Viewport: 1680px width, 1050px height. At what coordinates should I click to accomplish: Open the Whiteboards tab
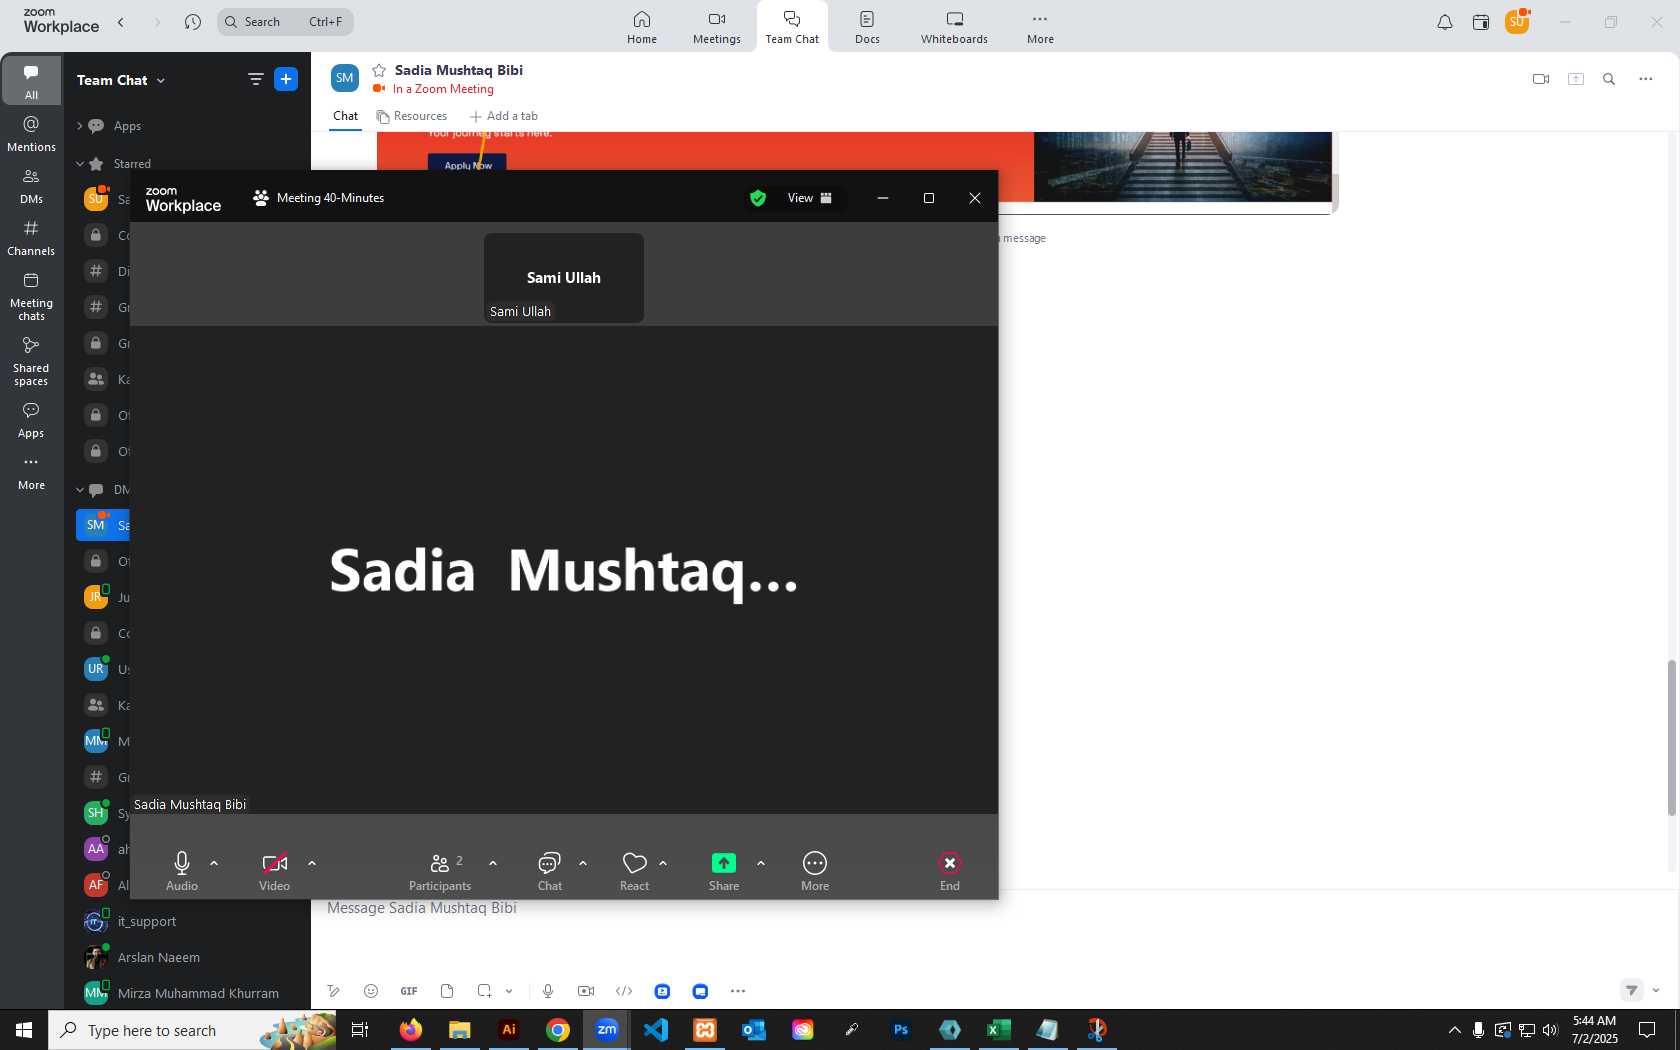[x=954, y=27]
